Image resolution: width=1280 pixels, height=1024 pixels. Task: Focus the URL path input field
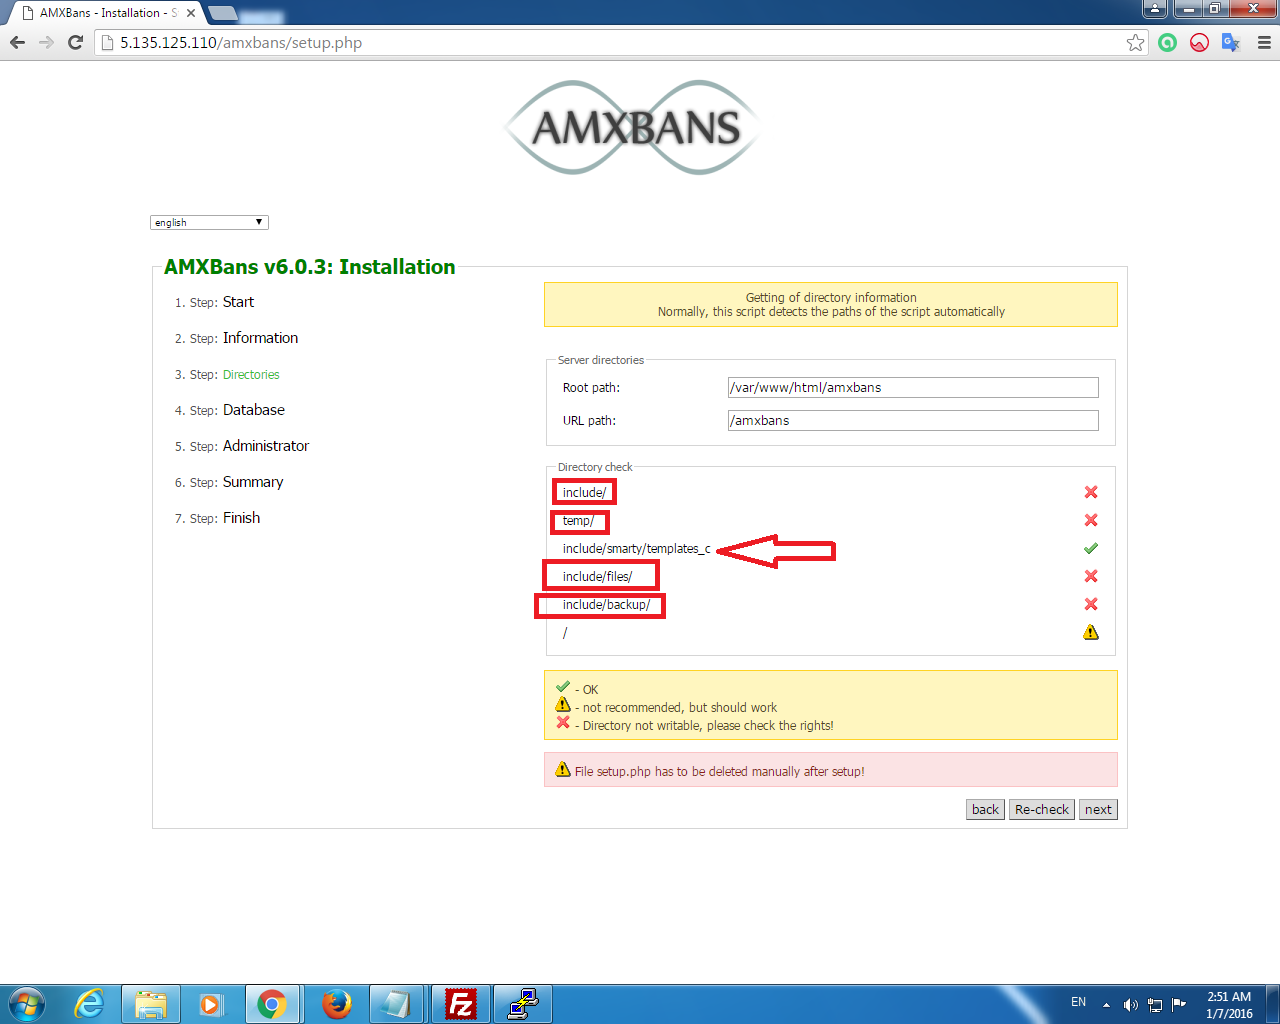pyautogui.click(x=913, y=421)
